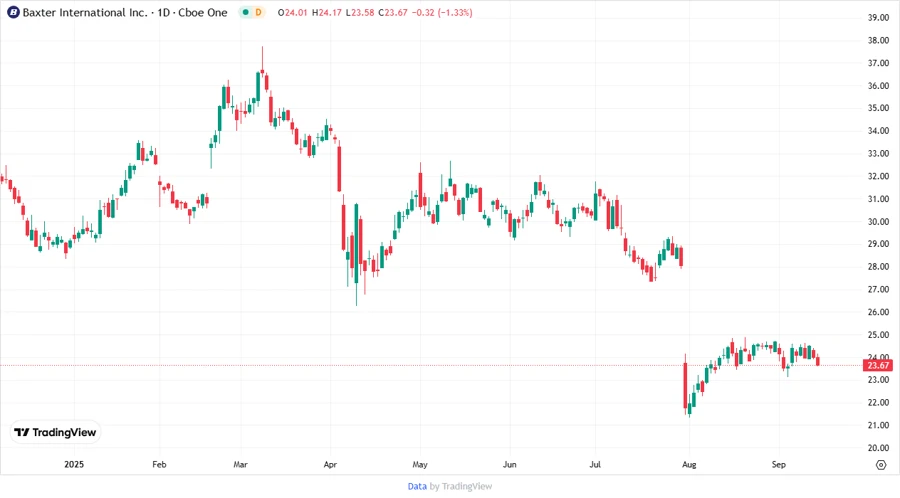Image resolution: width=900 pixels, height=498 pixels.
Task: Click the Feb label on time axis
Action: click(x=159, y=464)
